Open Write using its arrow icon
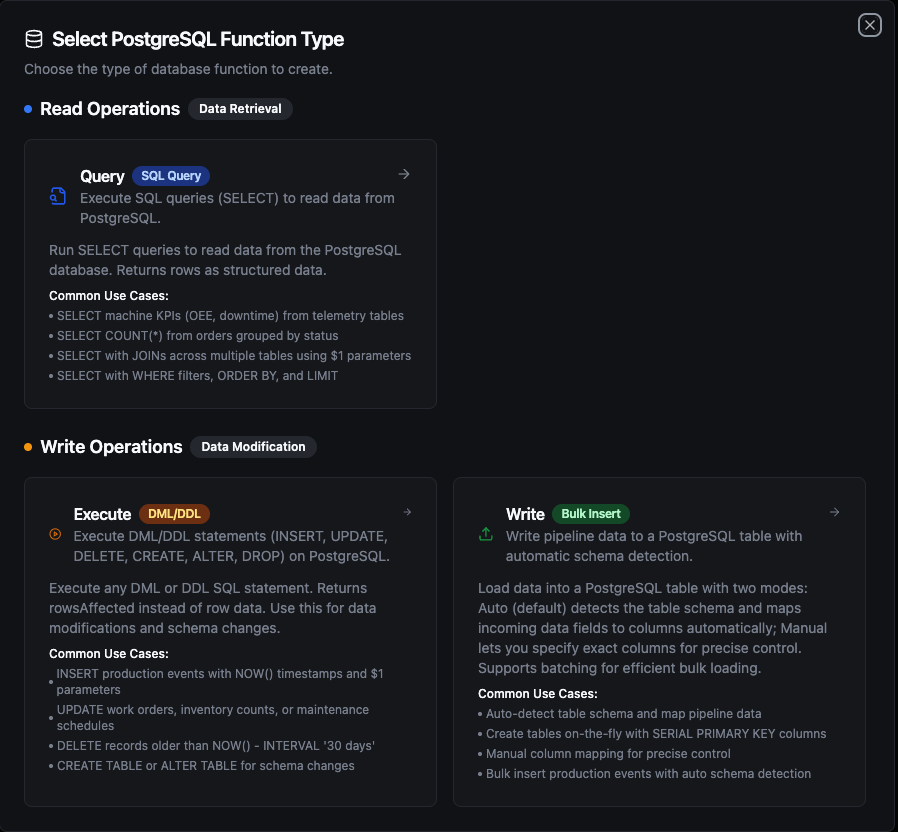The height and width of the screenshot is (832, 898). coord(835,512)
